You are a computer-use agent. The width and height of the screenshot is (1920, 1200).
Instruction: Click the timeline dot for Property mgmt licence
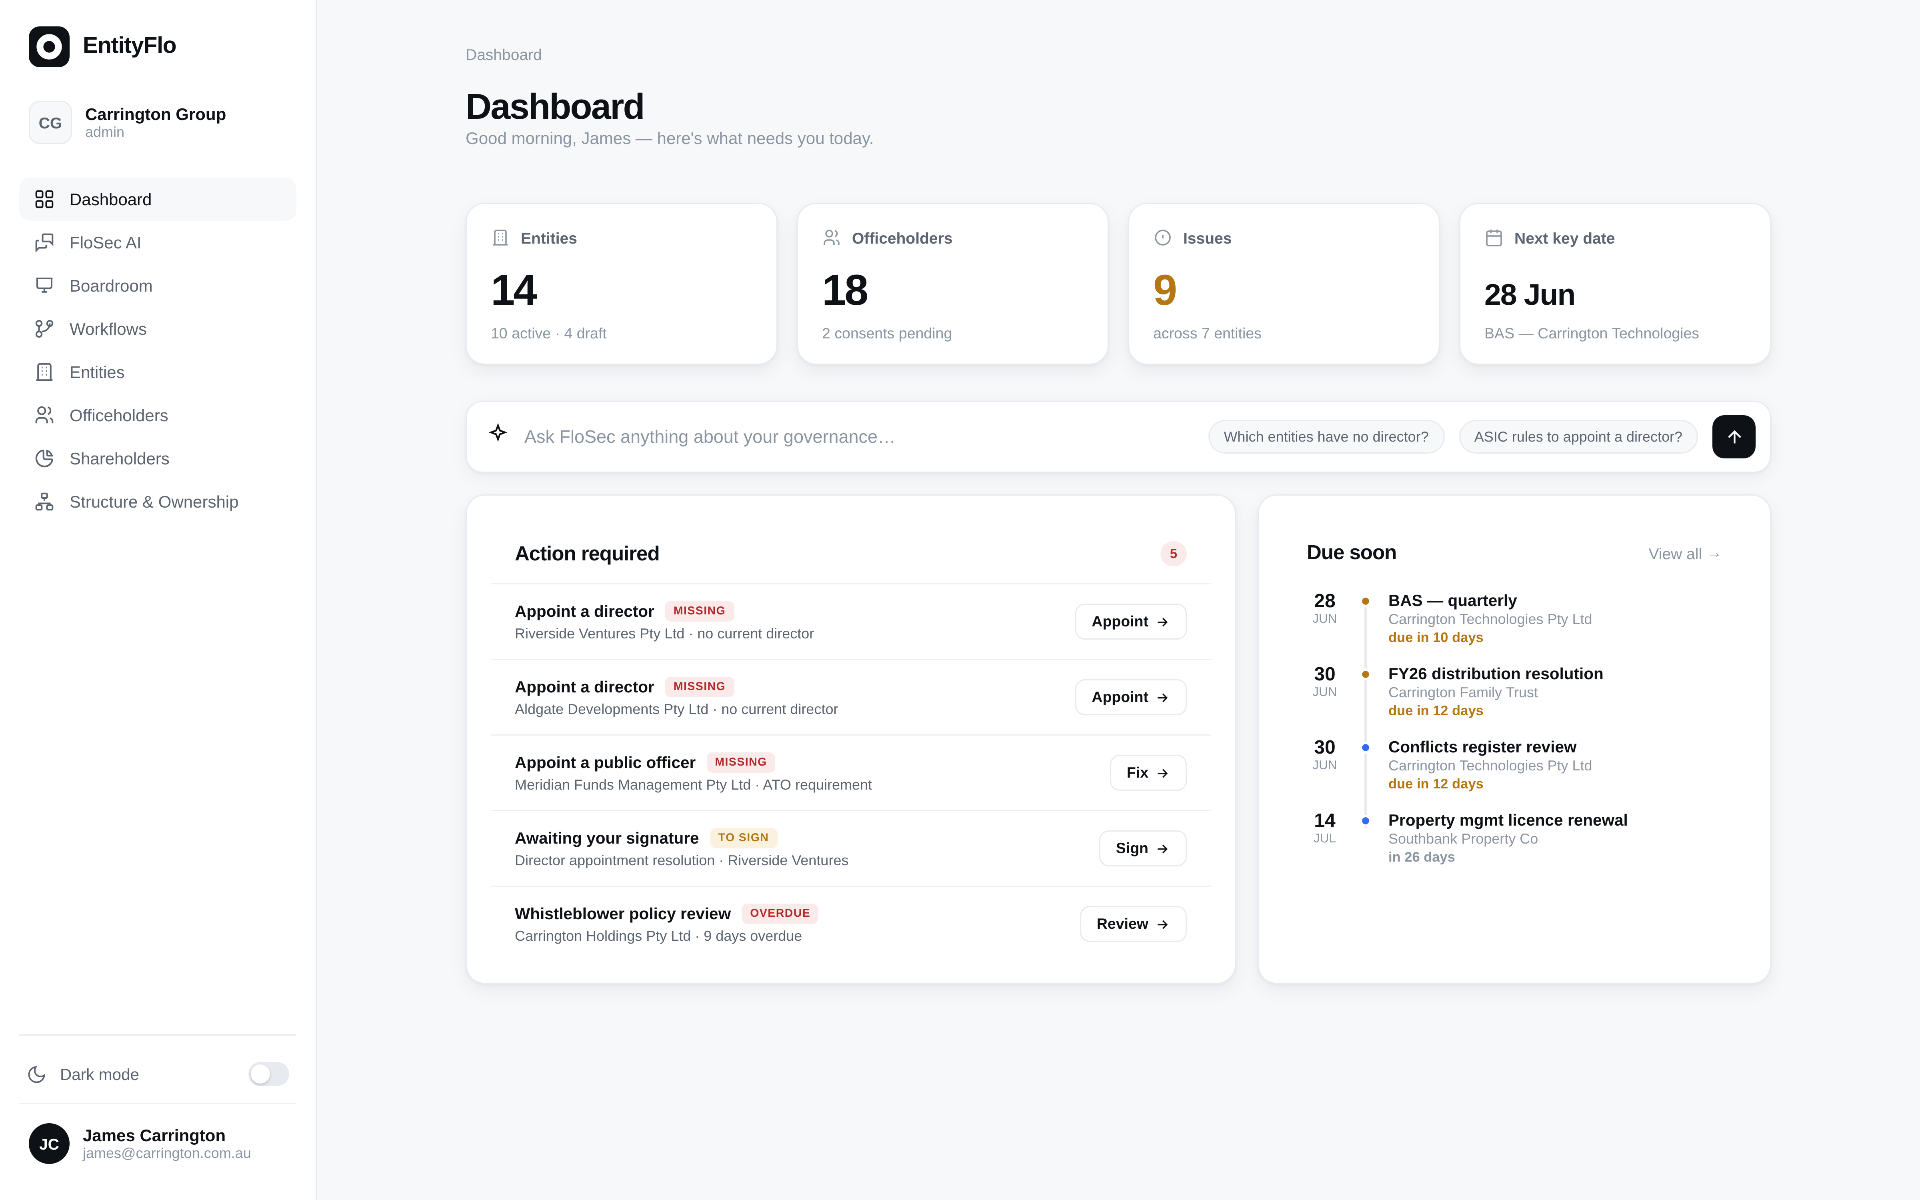pos(1365,821)
